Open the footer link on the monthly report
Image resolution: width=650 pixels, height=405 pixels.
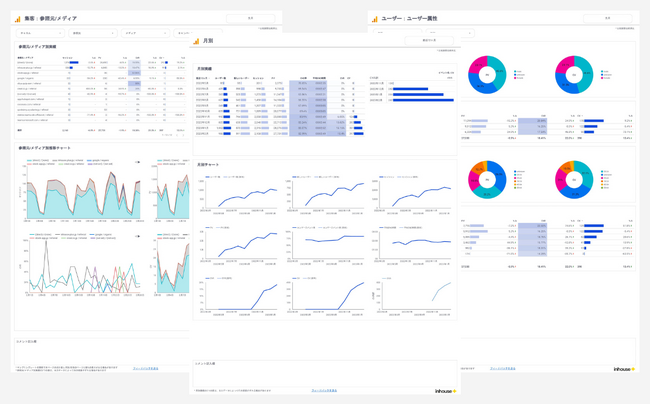[x=324, y=390]
